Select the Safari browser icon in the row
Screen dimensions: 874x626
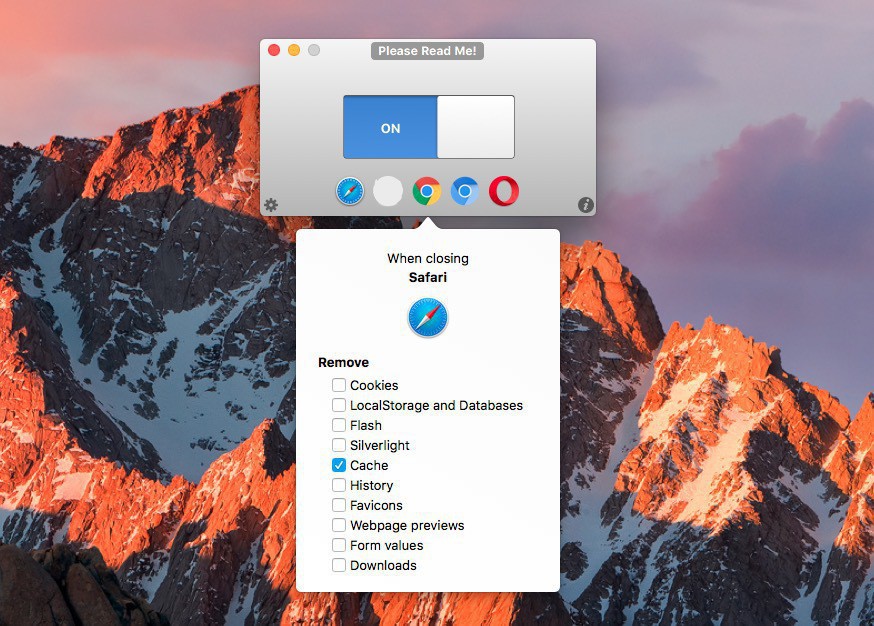(350, 190)
